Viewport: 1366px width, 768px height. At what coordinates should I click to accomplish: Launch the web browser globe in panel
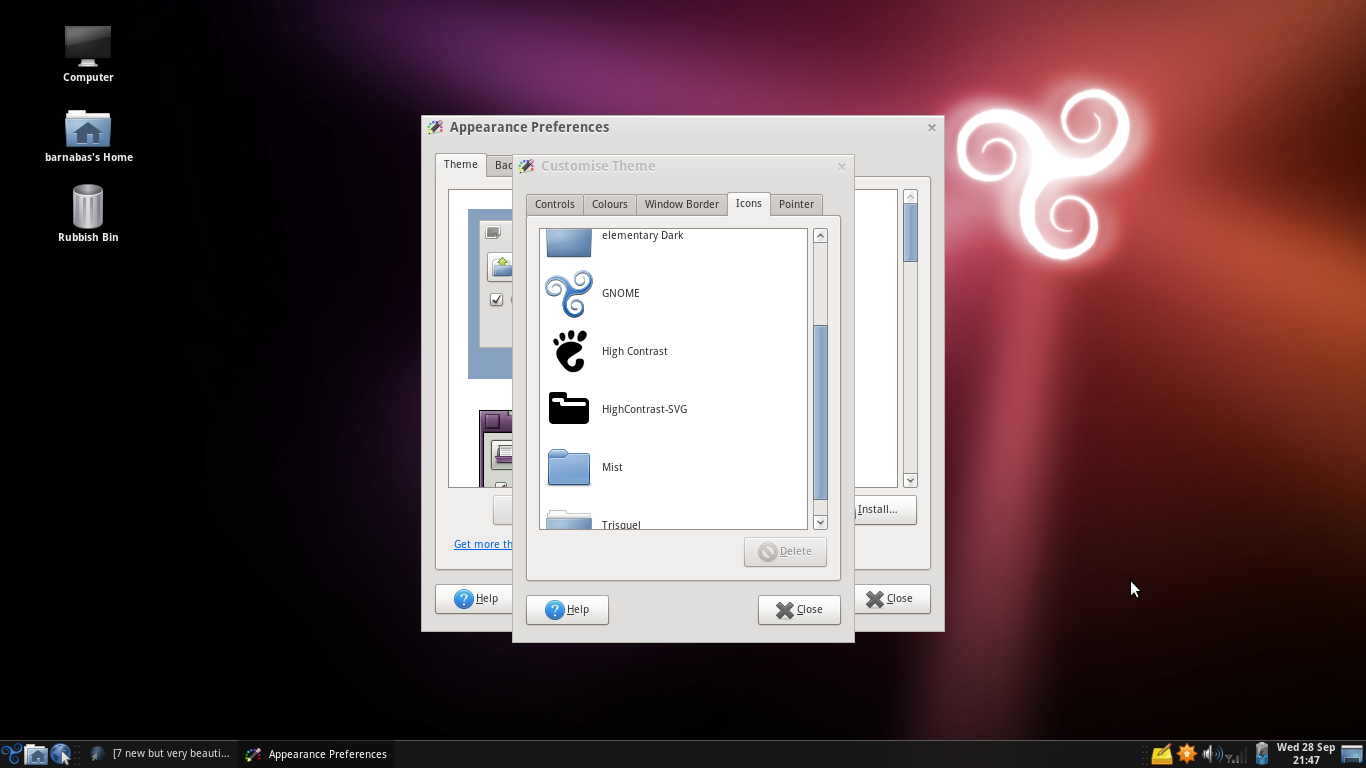click(x=61, y=754)
